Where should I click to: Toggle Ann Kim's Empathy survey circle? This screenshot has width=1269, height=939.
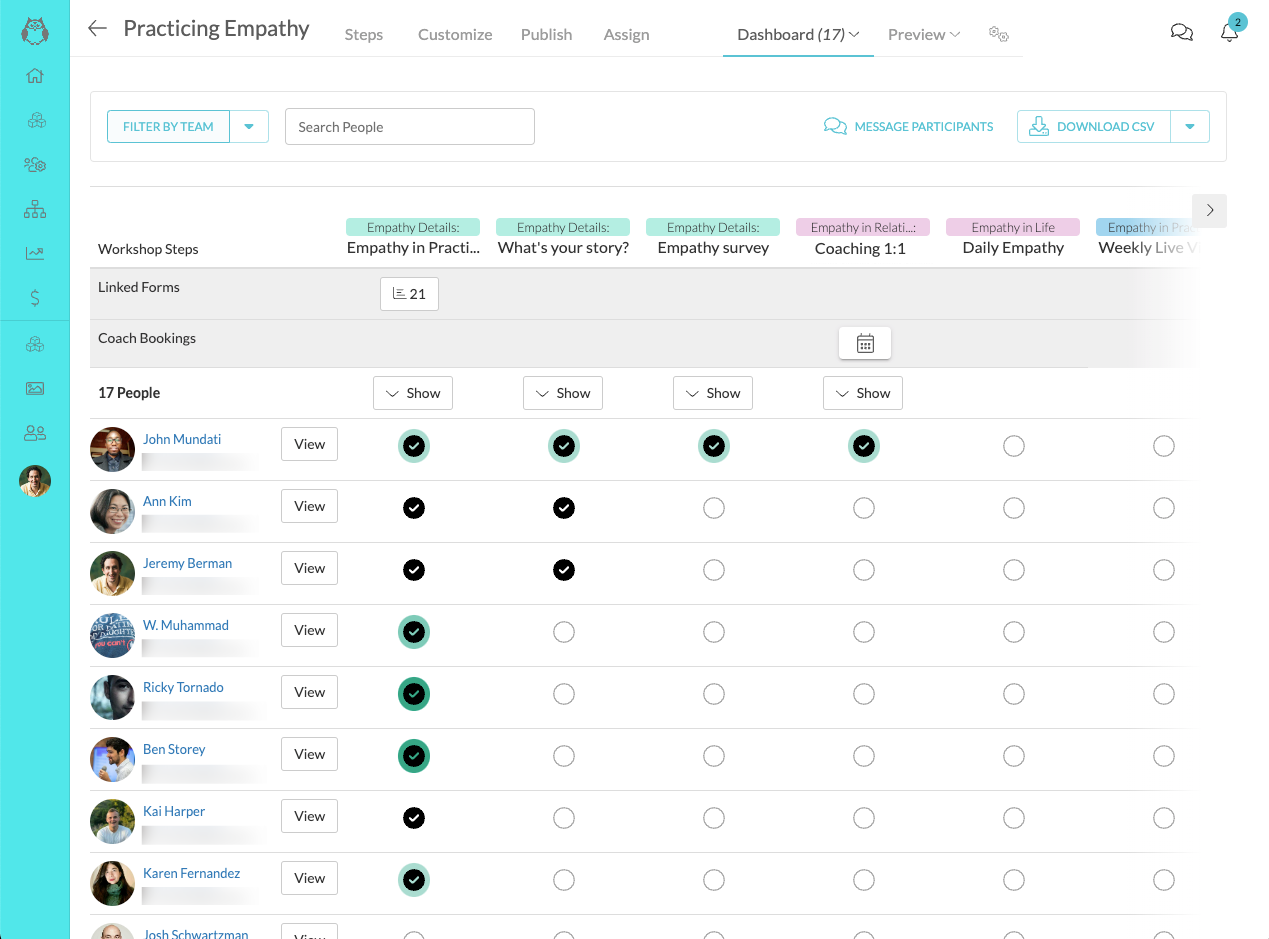pyautogui.click(x=714, y=508)
